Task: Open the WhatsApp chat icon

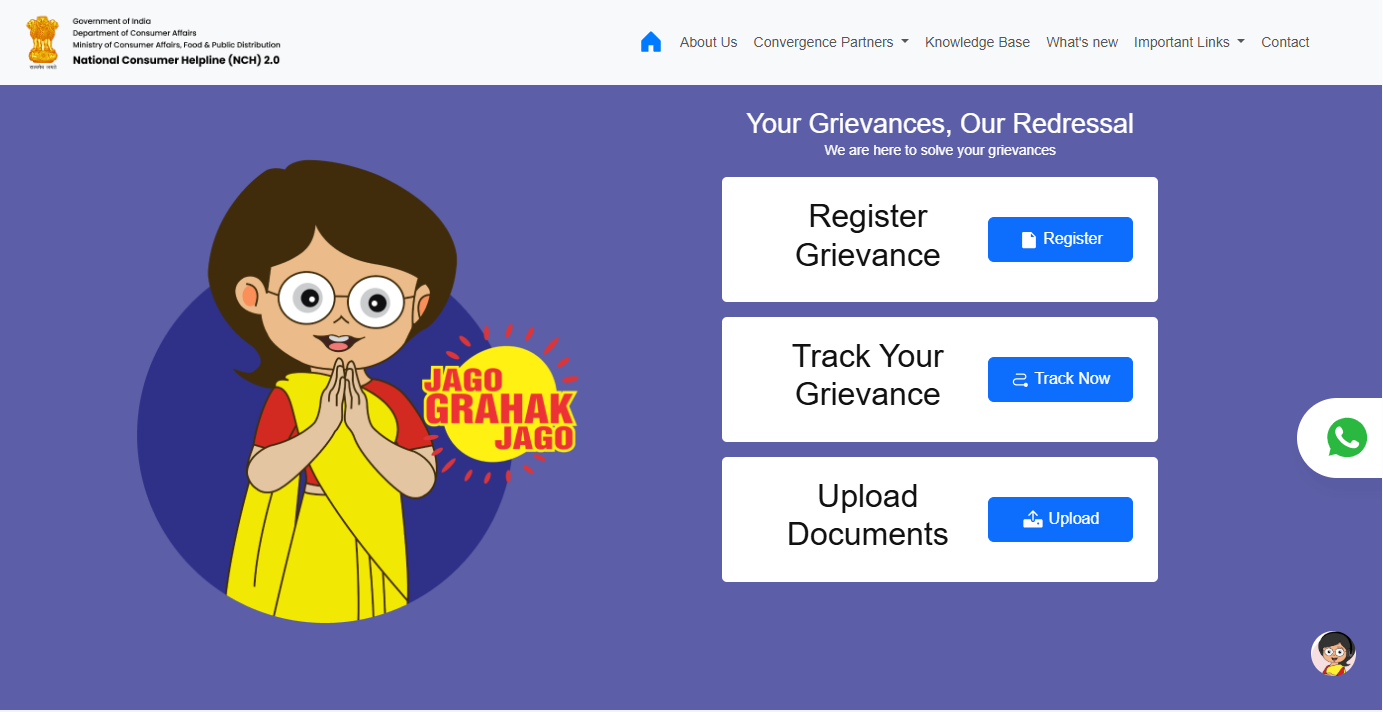Action: (1346, 438)
